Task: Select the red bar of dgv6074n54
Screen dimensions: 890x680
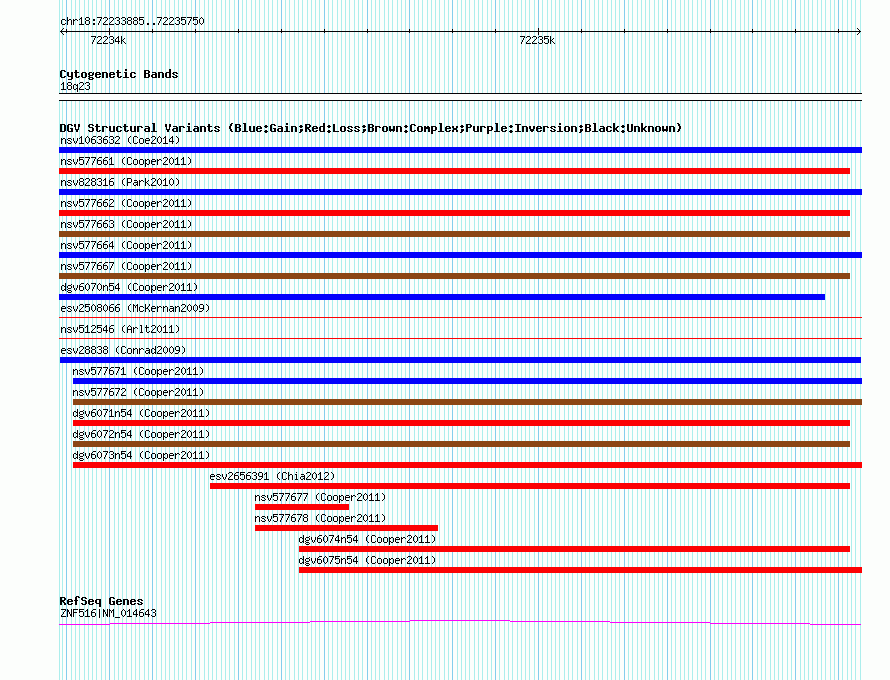Action: [x=574, y=549]
